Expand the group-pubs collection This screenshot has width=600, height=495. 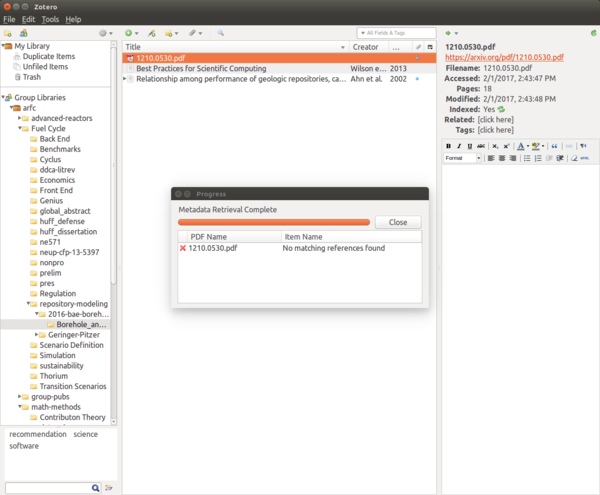pyautogui.click(x=20, y=397)
